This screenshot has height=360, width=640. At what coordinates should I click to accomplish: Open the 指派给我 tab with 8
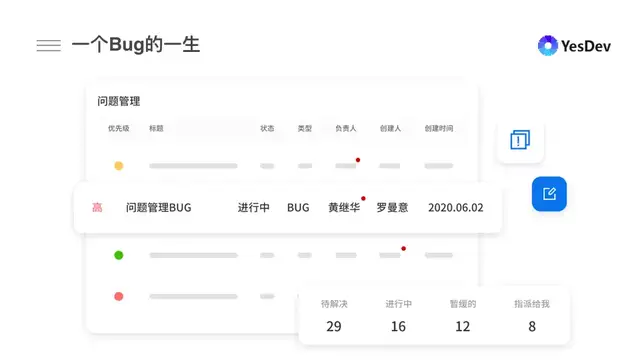[x=532, y=316]
